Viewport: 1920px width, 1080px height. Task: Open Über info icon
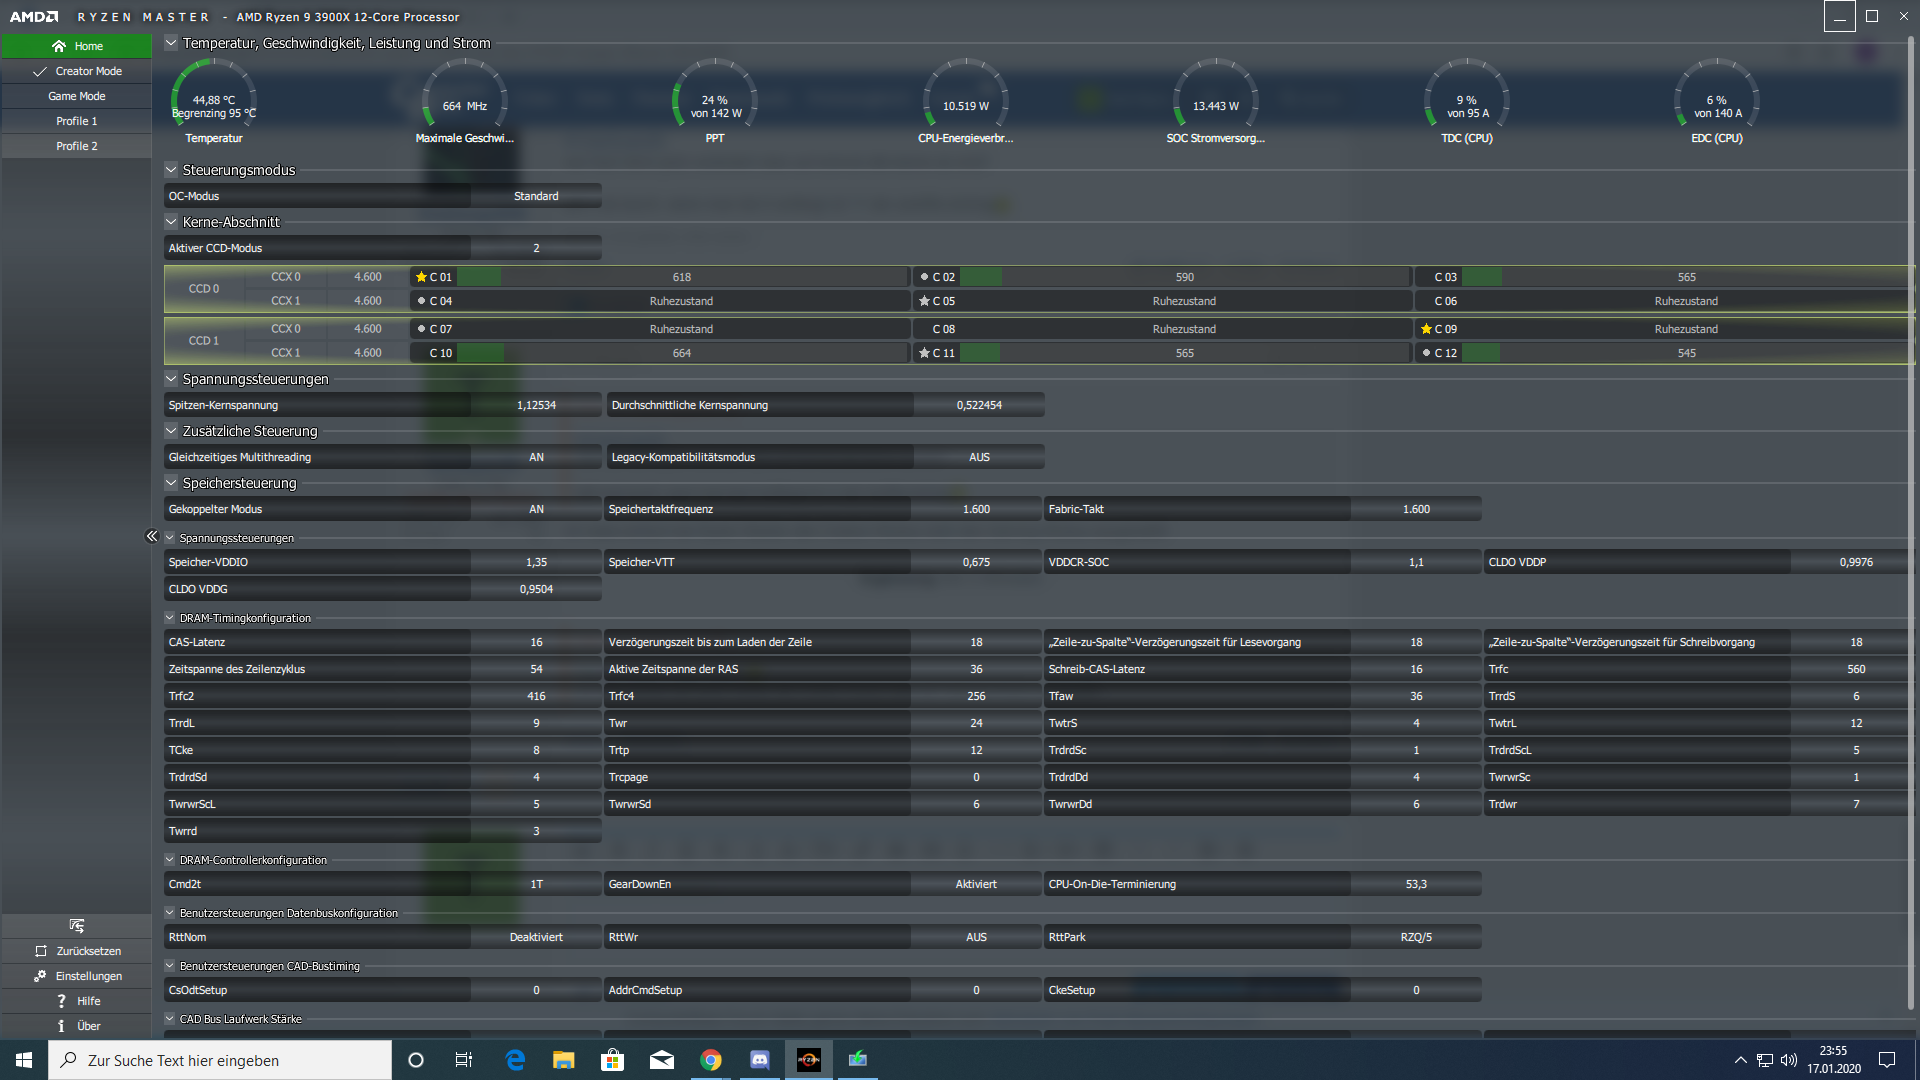pyautogui.click(x=61, y=1026)
